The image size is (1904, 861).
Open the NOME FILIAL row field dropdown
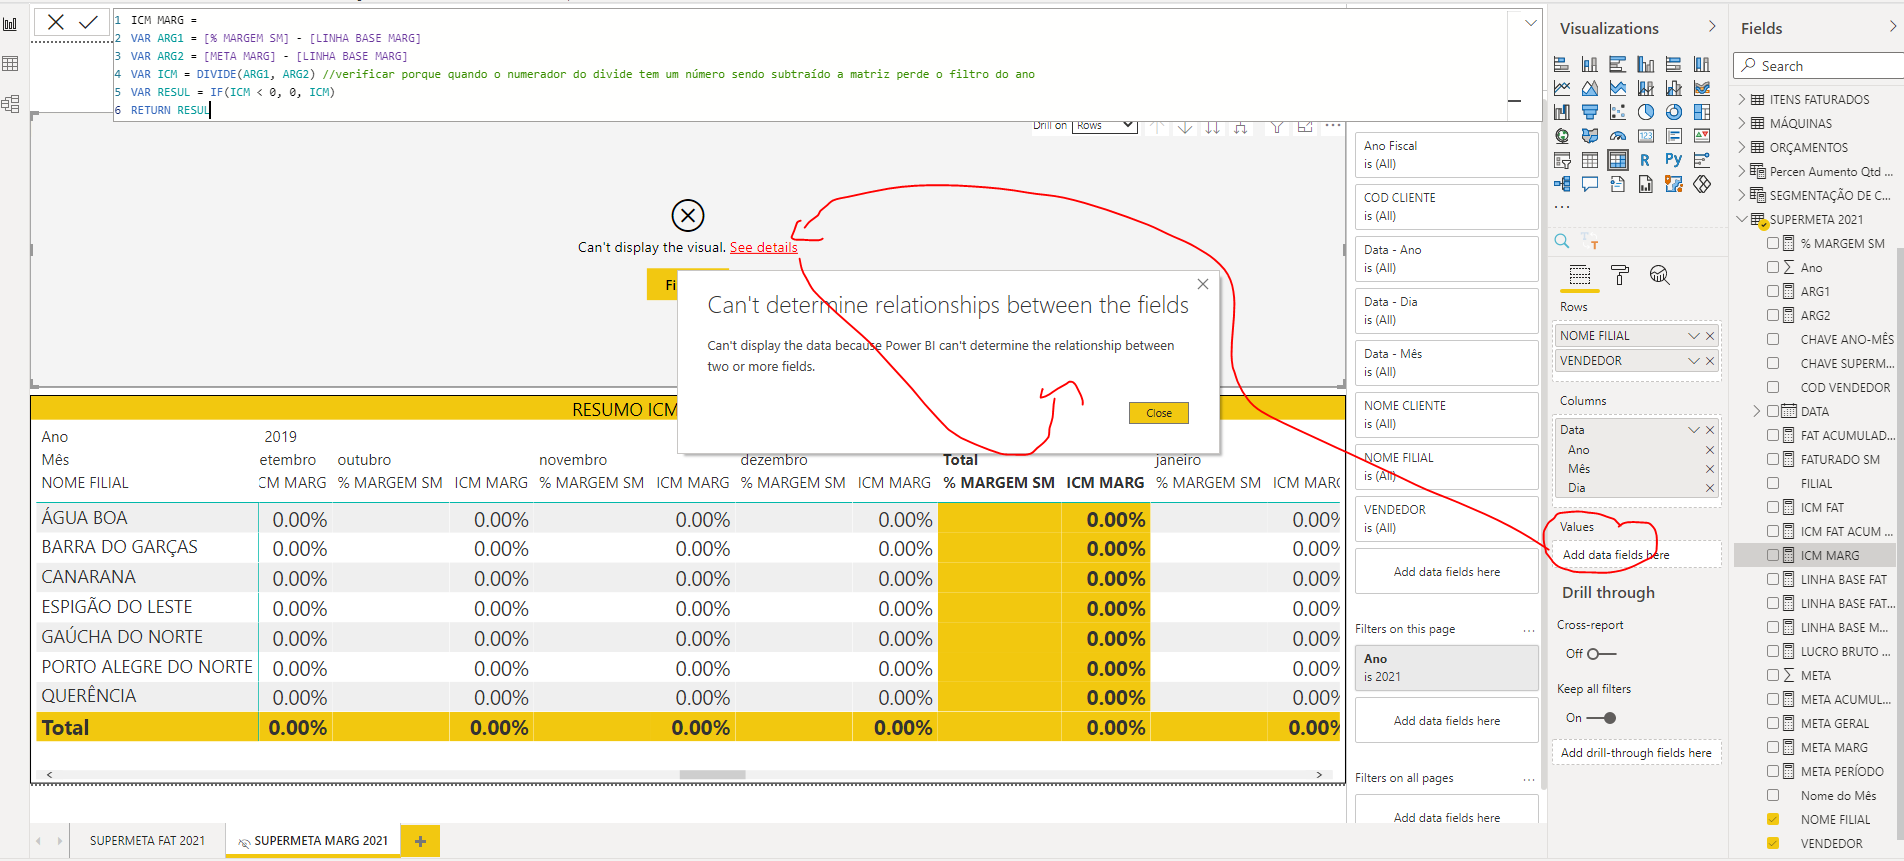pos(1694,336)
